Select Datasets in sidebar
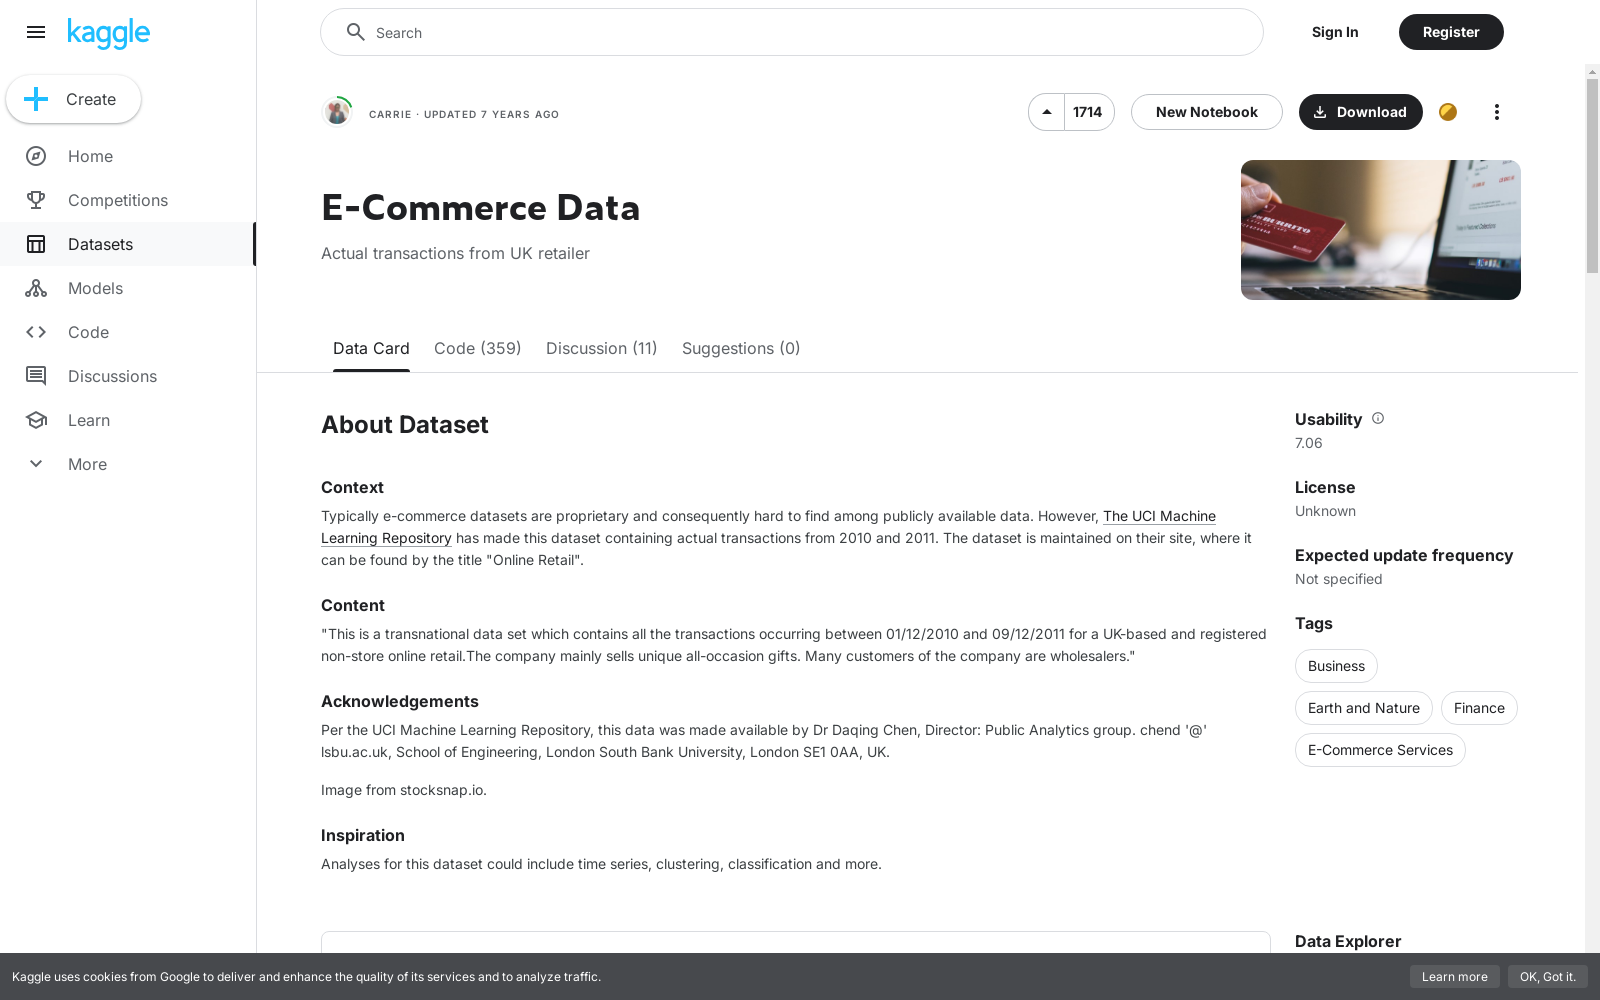This screenshot has width=1600, height=1000. [128, 244]
